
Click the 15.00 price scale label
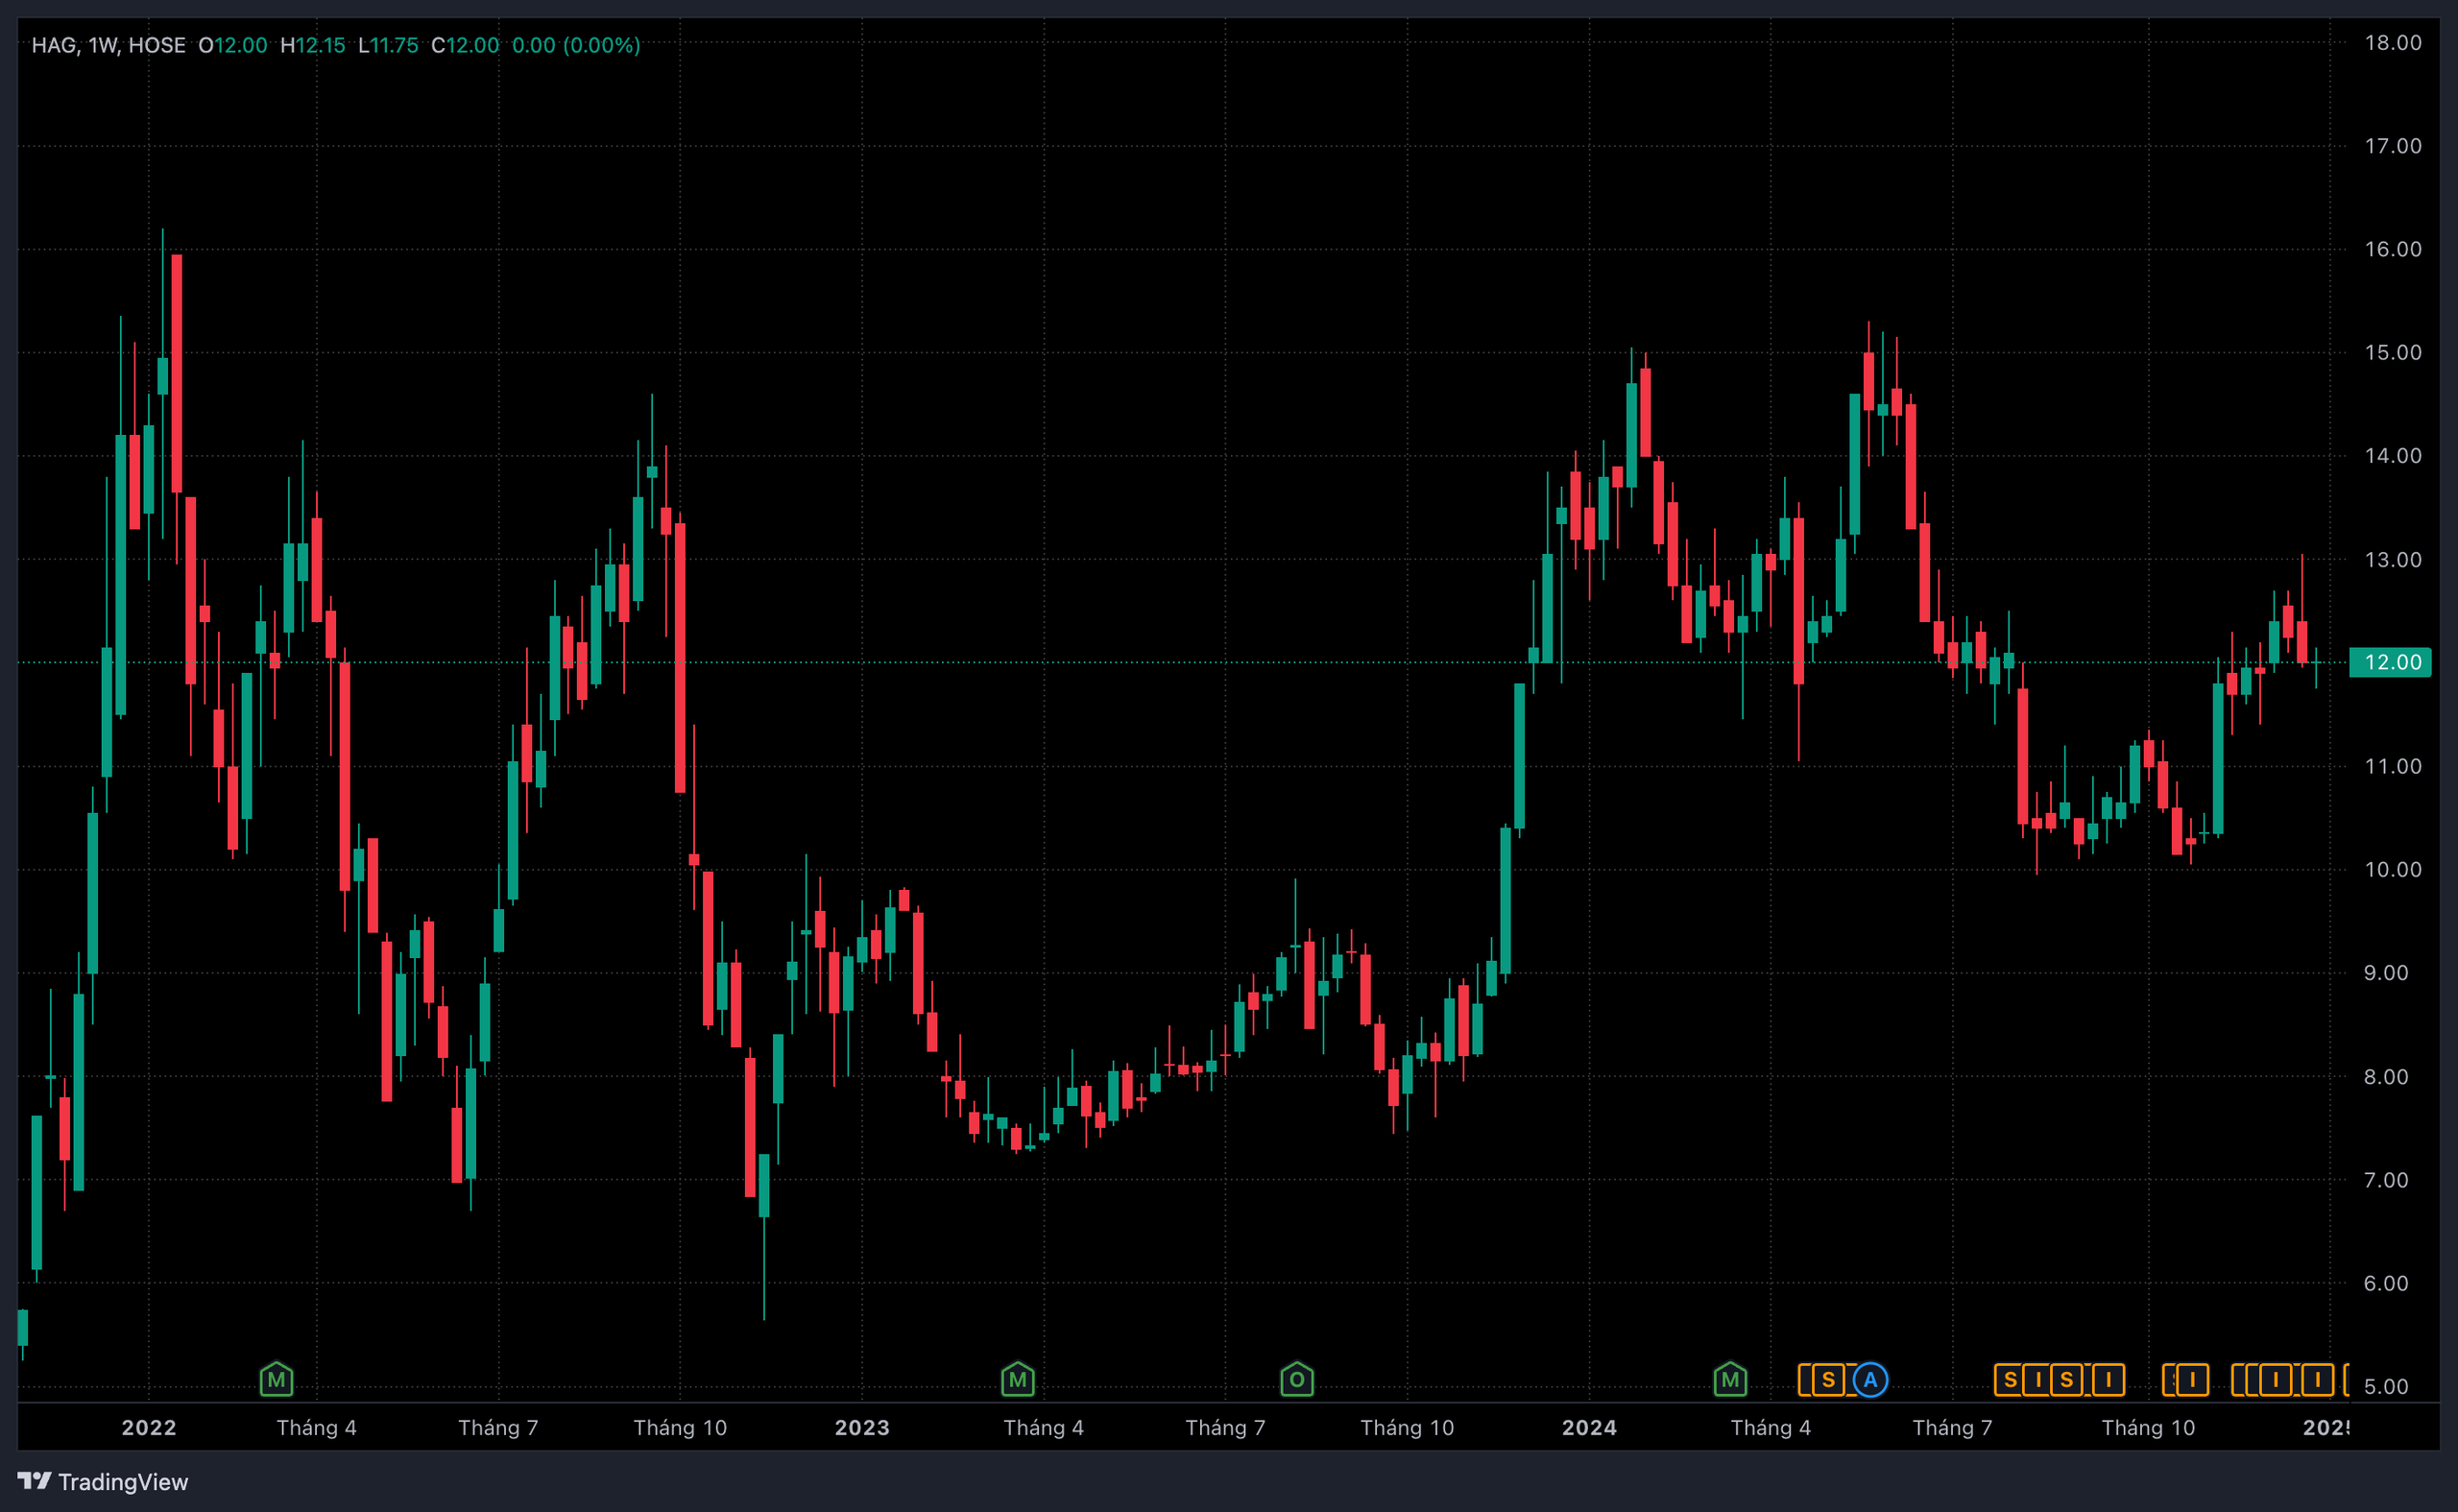2393,352
